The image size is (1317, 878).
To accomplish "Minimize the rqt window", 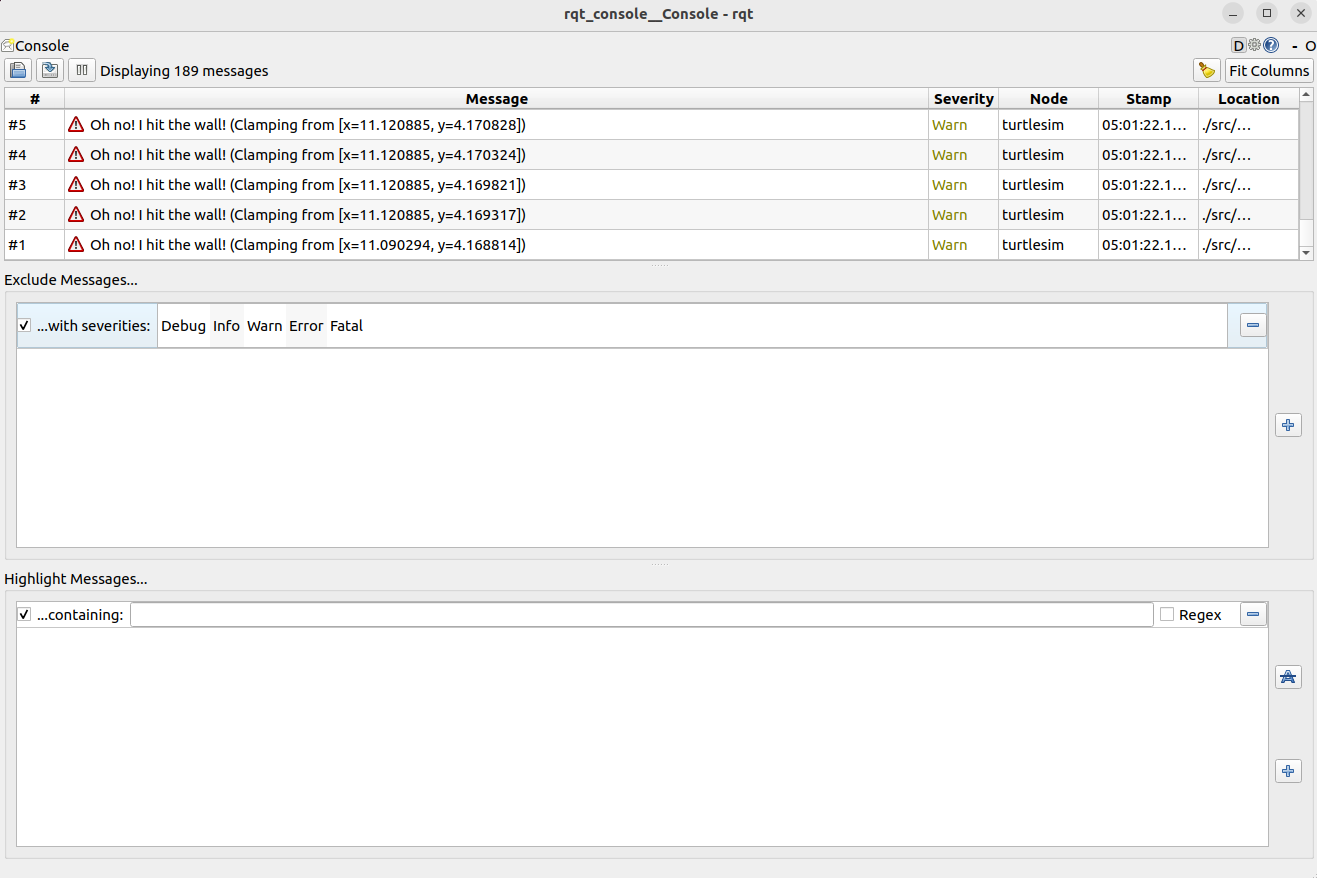I will tap(1233, 13).
